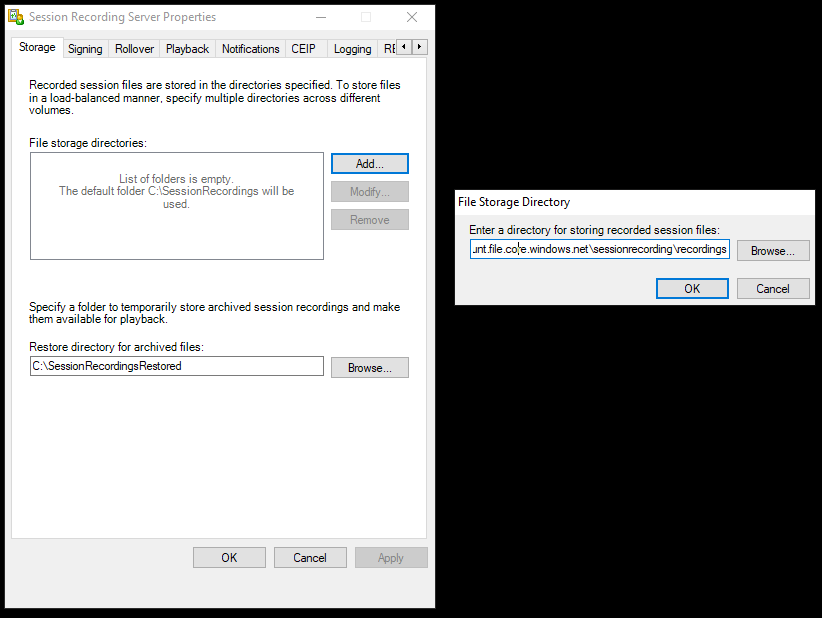
Task: Click Browse next to restore directory field
Action: 369,367
